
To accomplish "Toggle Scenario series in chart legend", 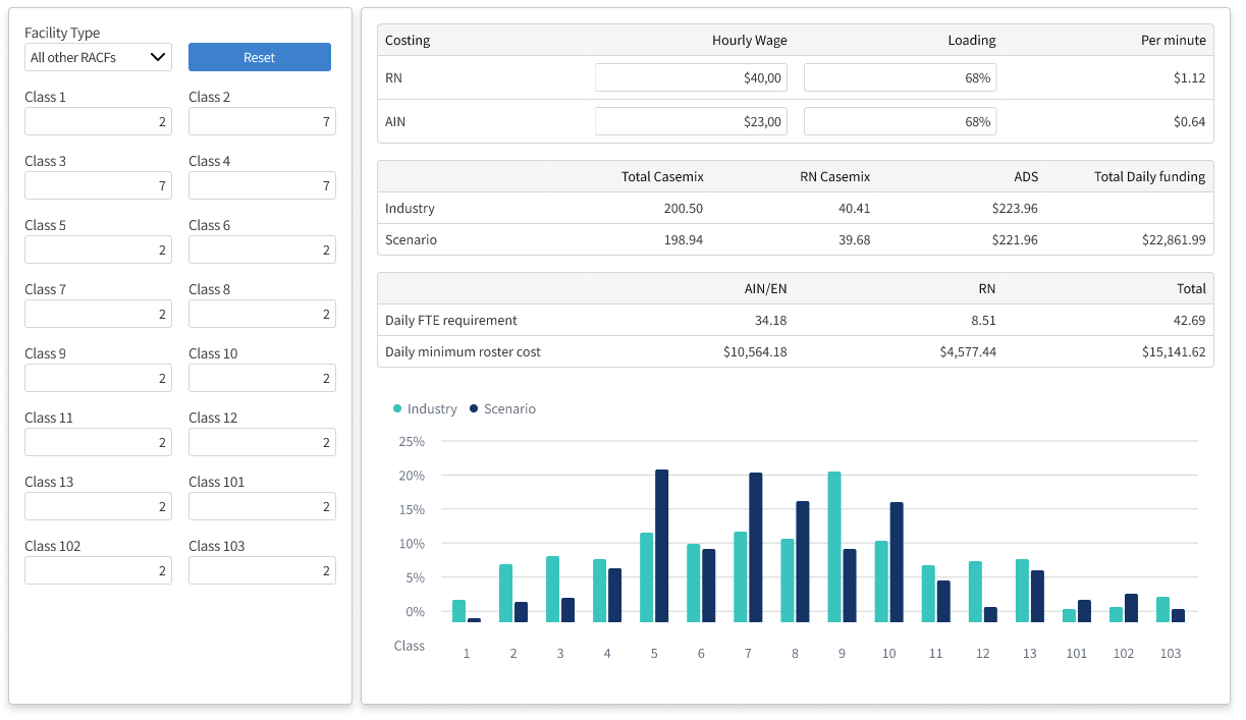I will coord(502,409).
